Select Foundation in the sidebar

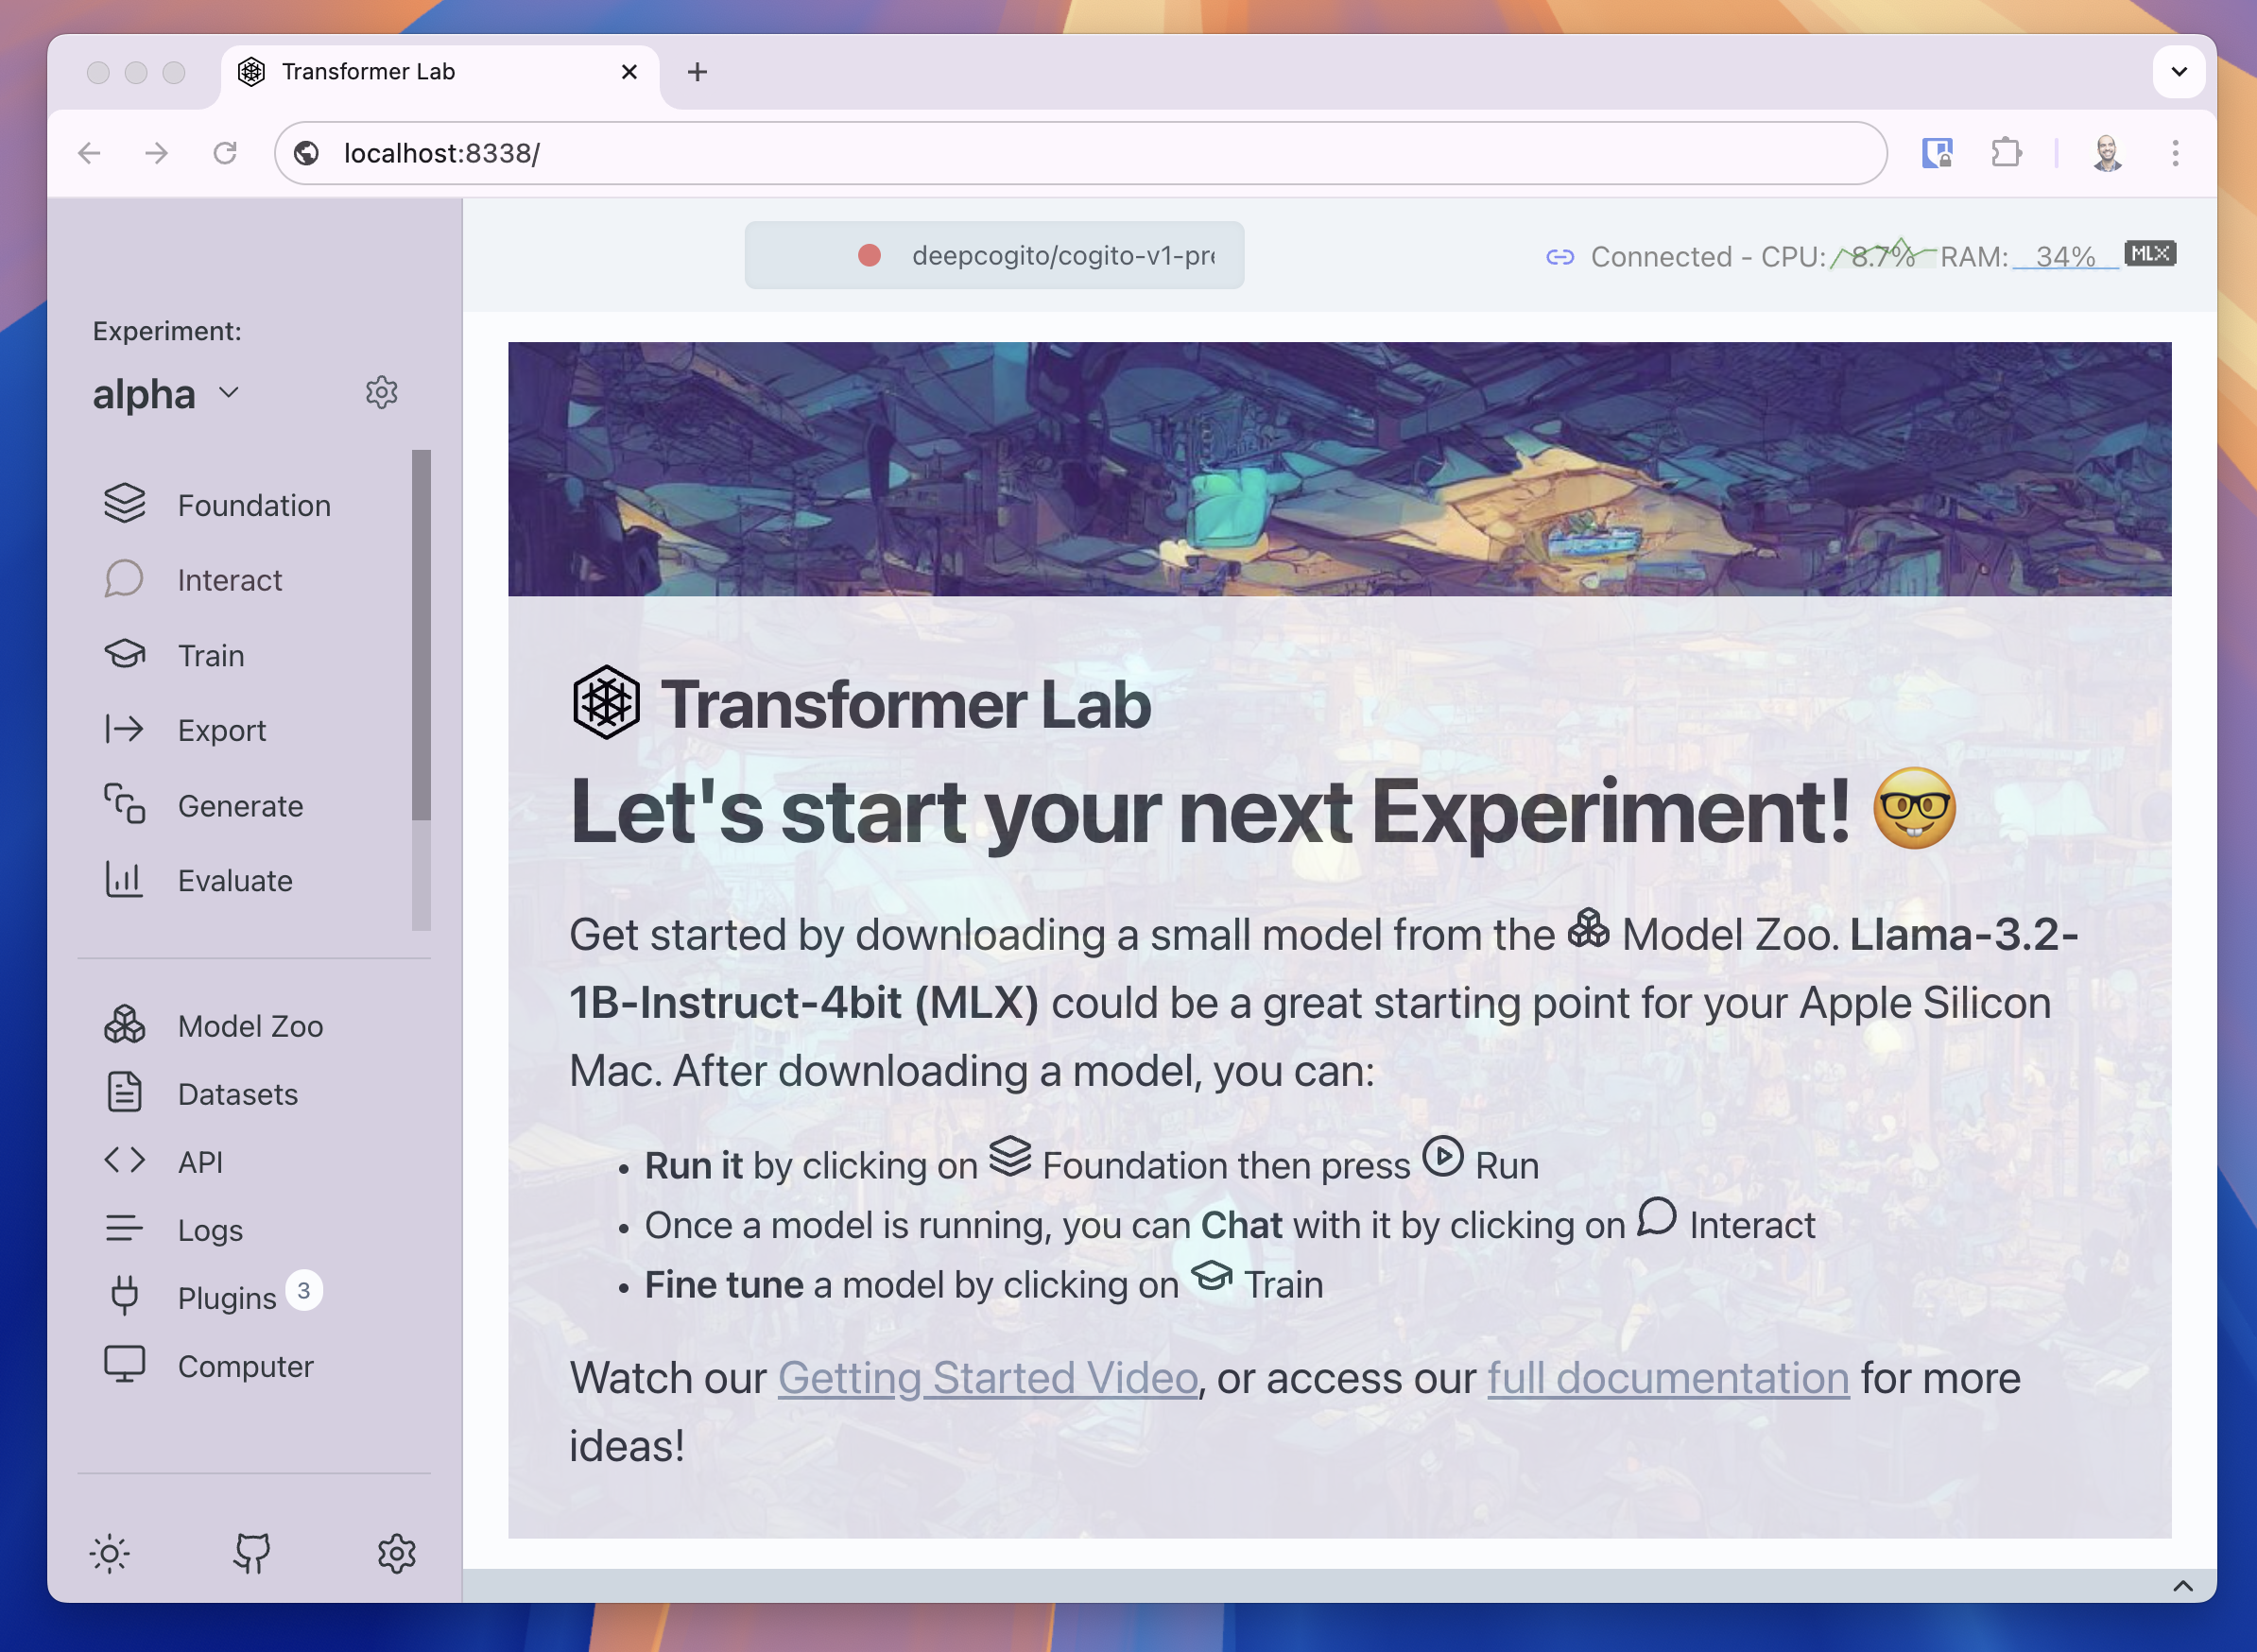pos(254,505)
